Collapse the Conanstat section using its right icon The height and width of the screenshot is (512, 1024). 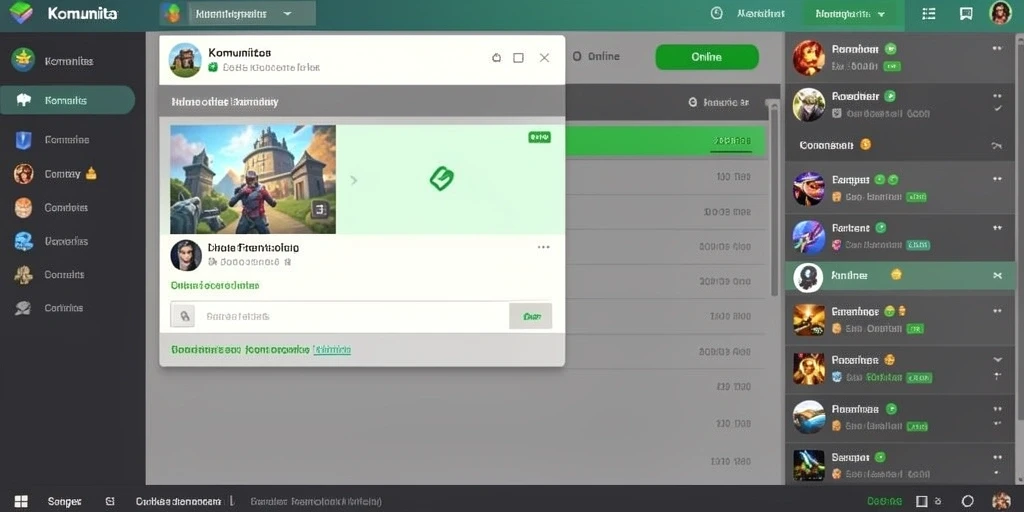tap(997, 146)
